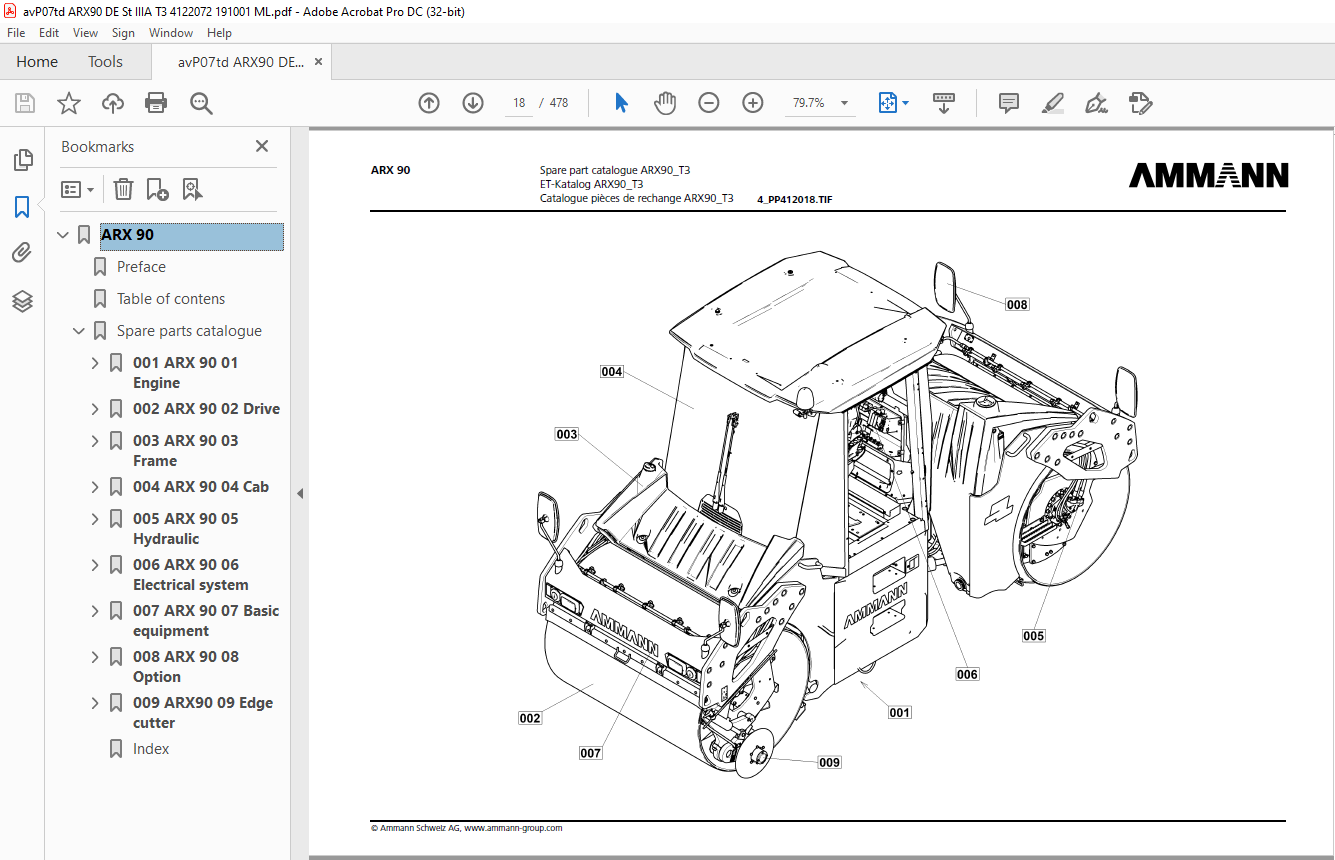This screenshot has width=1335, height=860.
Task: Open the Window menu
Action: [171, 33]
